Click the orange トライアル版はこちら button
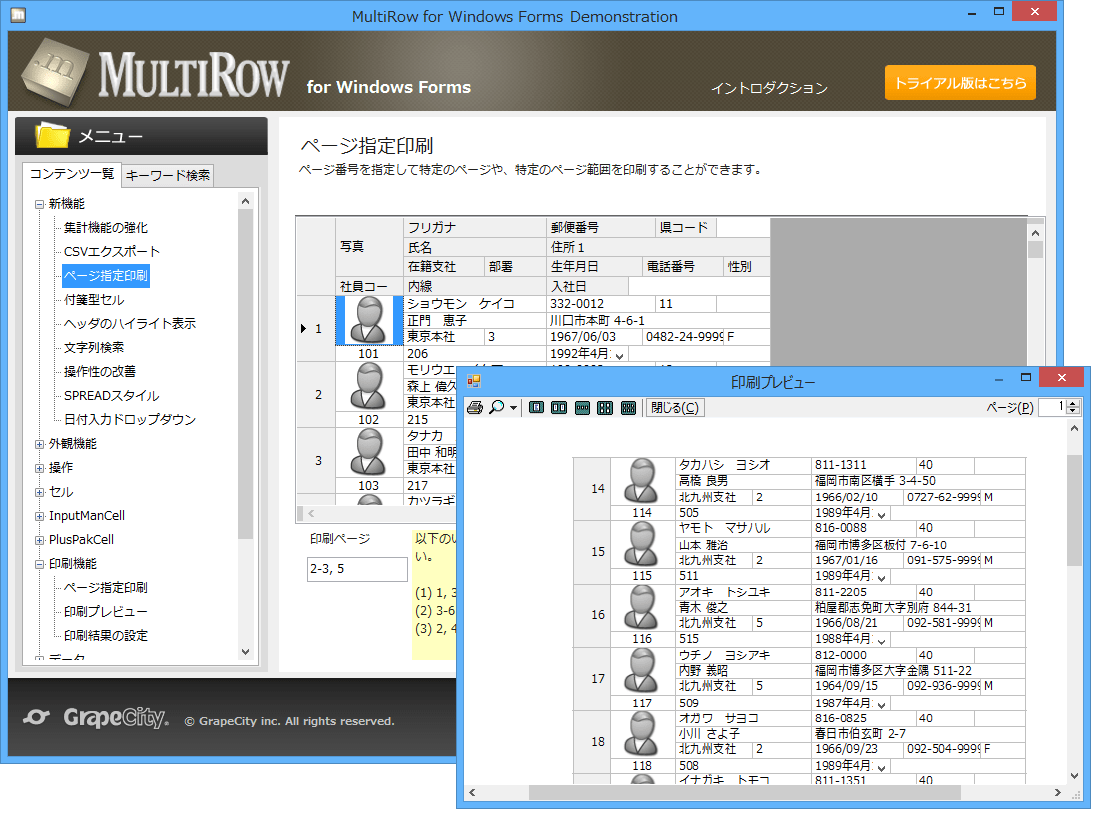Screen dimensions: 1094x816 pyautogui.click(x=960, y=82)
